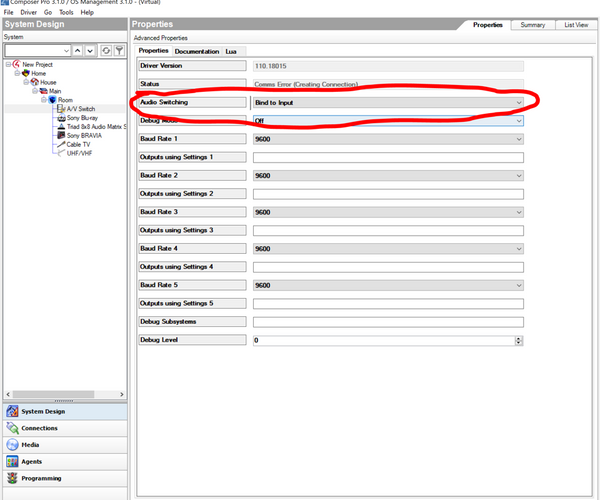Click the Home node icon in tree
The width and height of the screenshot is (600, 500).
pyautogui.click(x=26, y=73)
